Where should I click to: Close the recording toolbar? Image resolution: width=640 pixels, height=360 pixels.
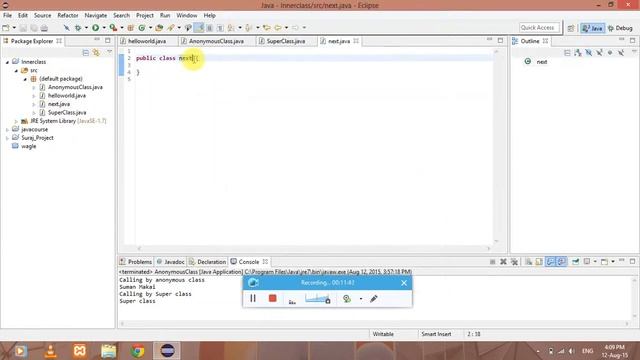[404, 283]
